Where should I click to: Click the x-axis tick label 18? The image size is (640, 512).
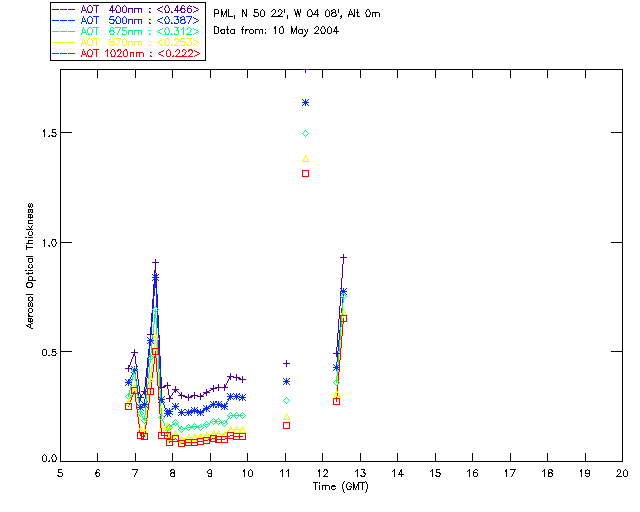547,473
